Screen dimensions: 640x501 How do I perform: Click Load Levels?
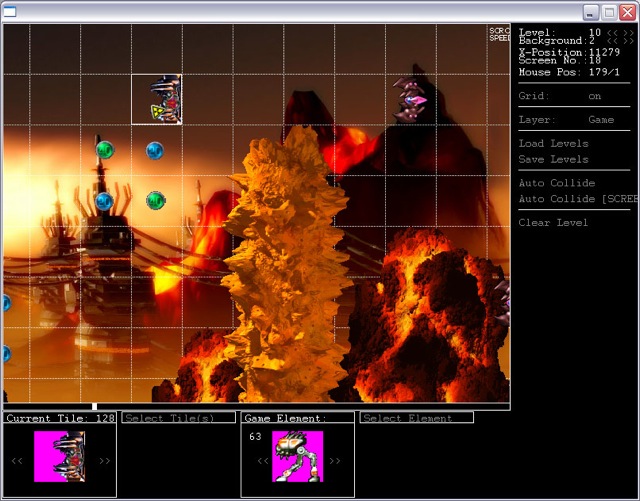pyautogui.click(x=553, y=143)
